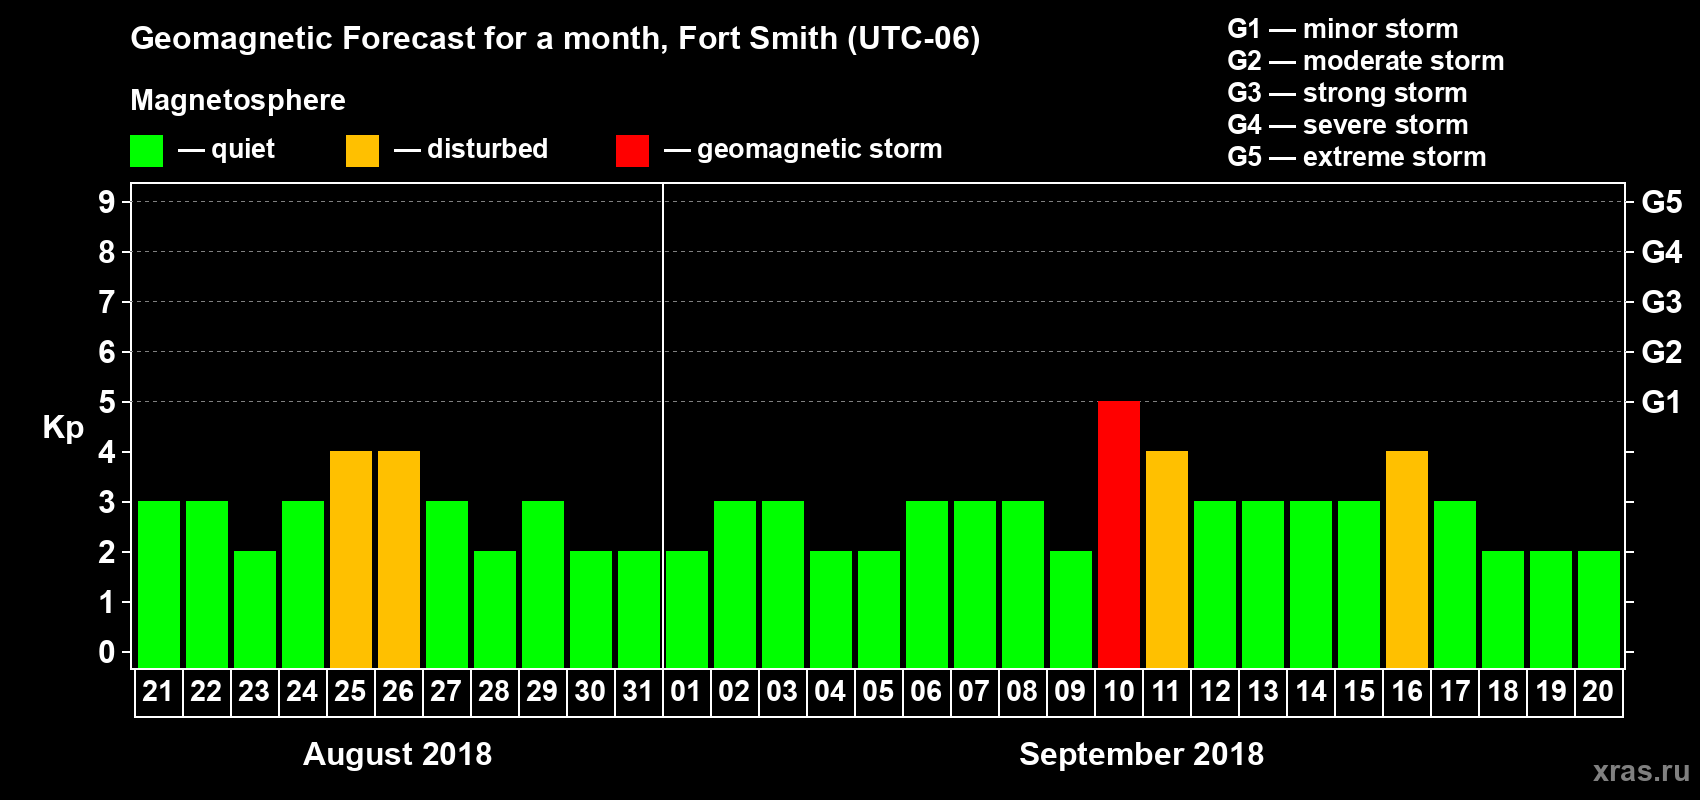
Task: Click date label 18 on the axis
Action: coord(1502,691)
